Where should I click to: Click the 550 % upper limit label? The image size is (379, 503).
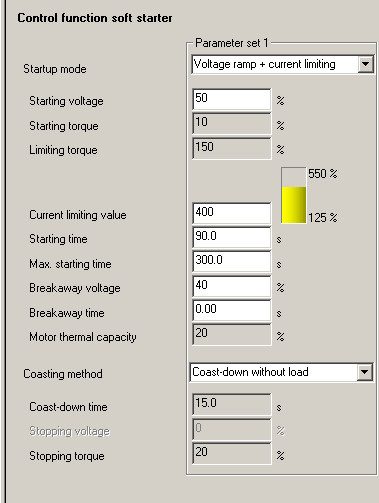pos(323,173)
